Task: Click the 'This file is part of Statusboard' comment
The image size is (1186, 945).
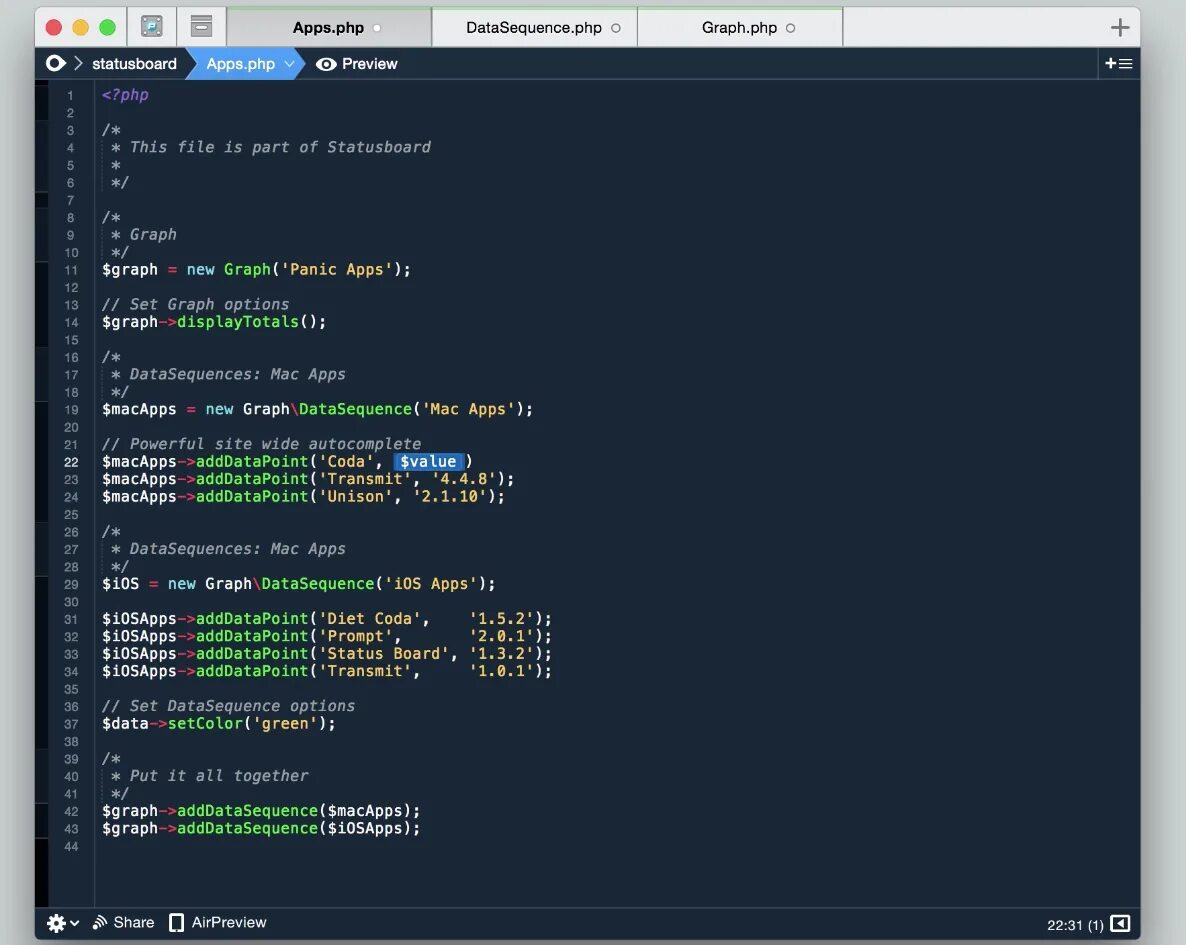Action: point(280,147)
